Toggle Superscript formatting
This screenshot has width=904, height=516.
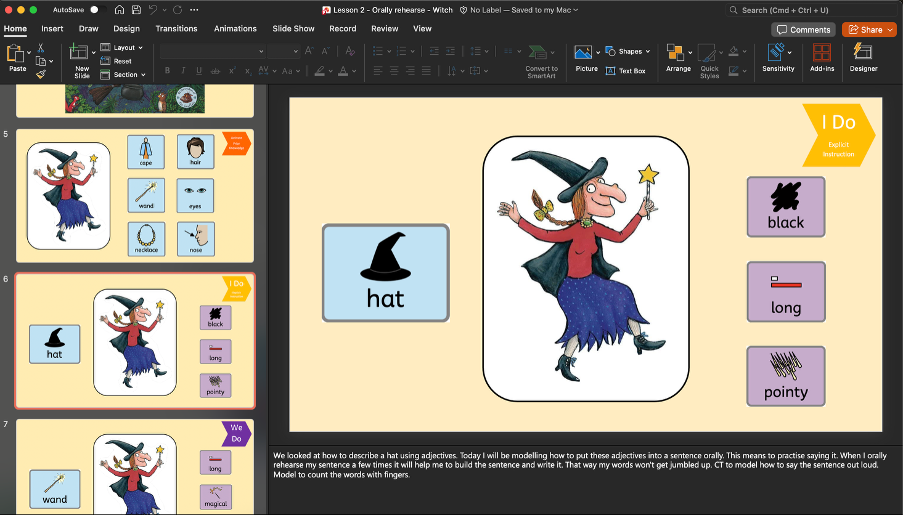(x=232, y=71)
